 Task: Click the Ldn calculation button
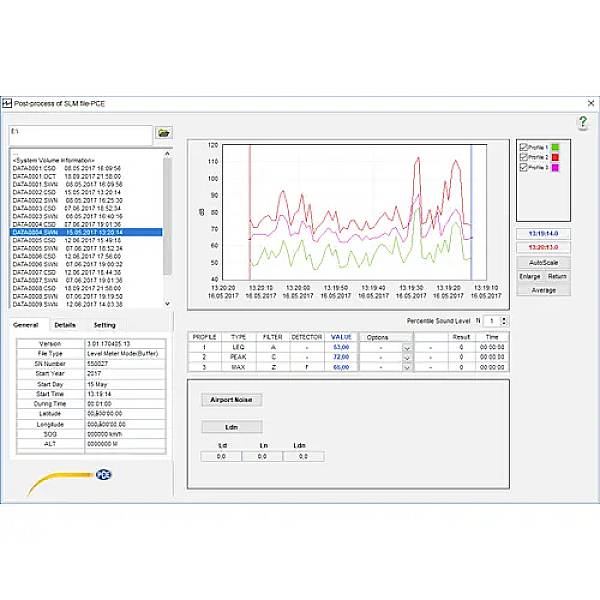click(x=231, y=427)
